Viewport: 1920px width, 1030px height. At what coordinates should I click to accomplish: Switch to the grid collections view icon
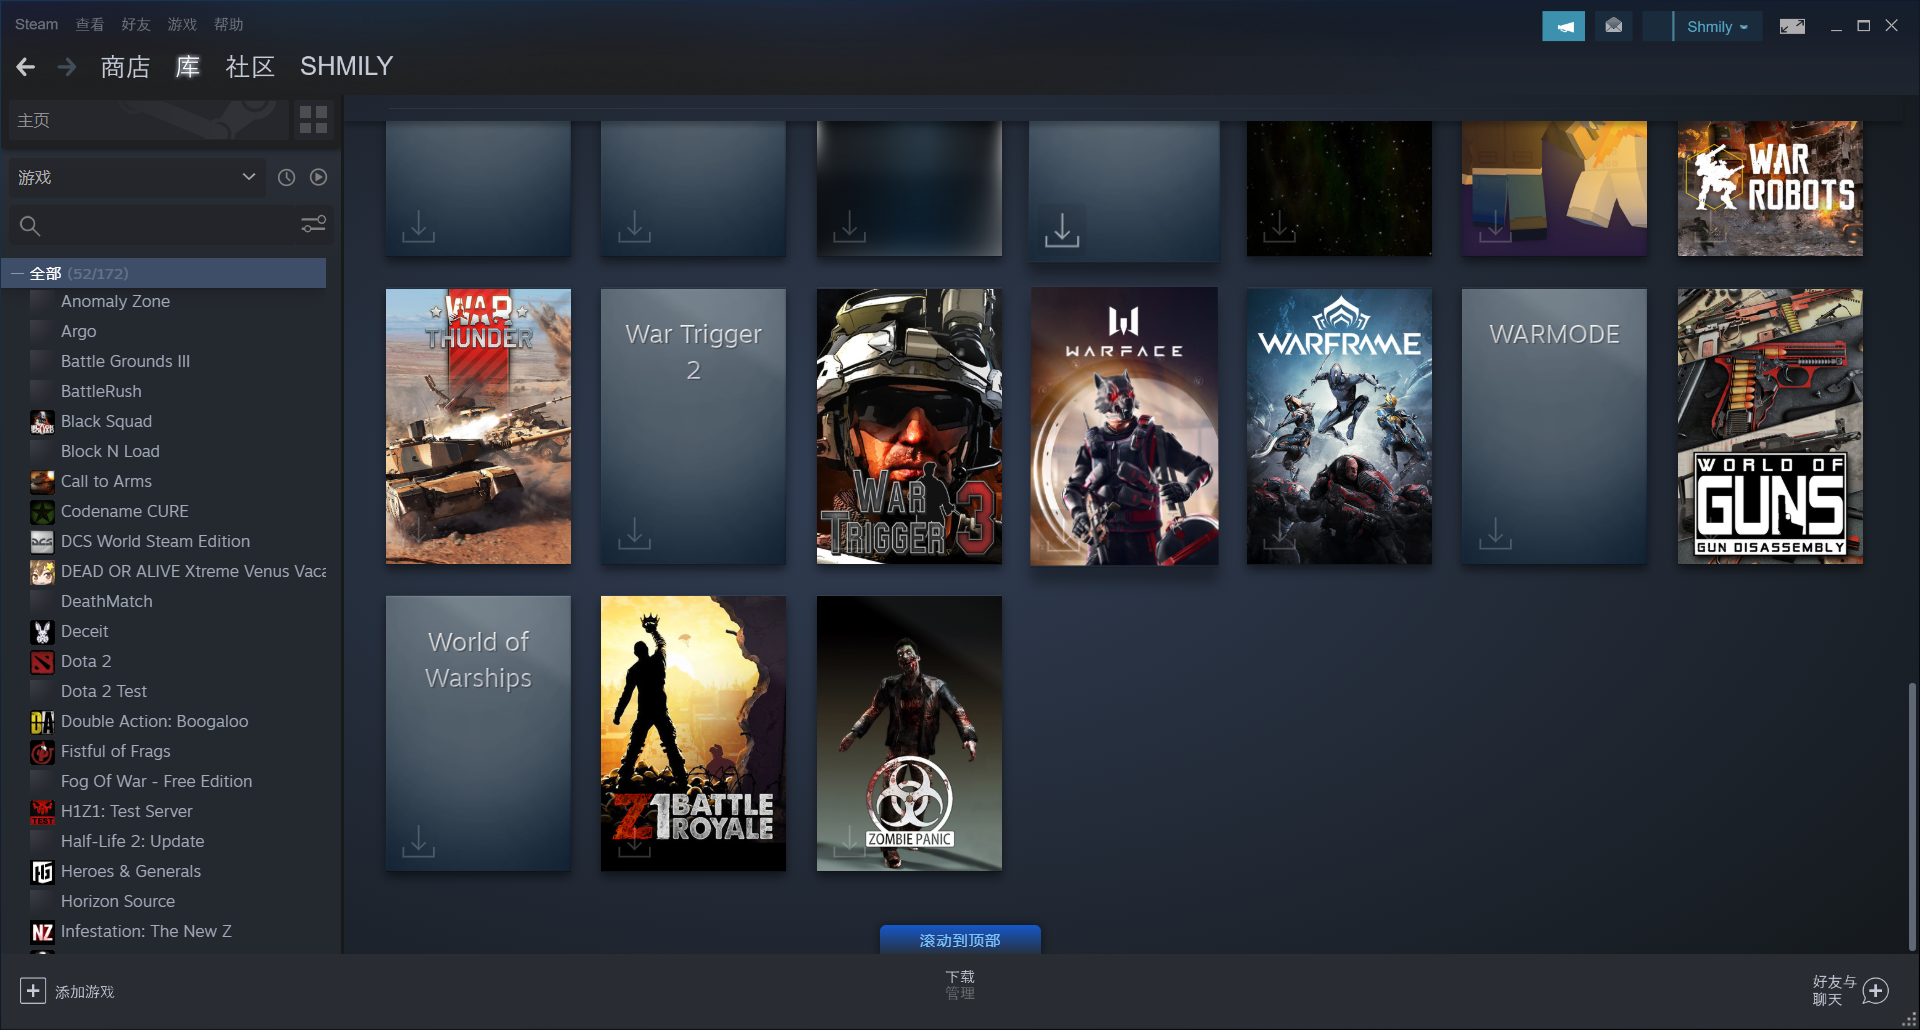[313, 120]
